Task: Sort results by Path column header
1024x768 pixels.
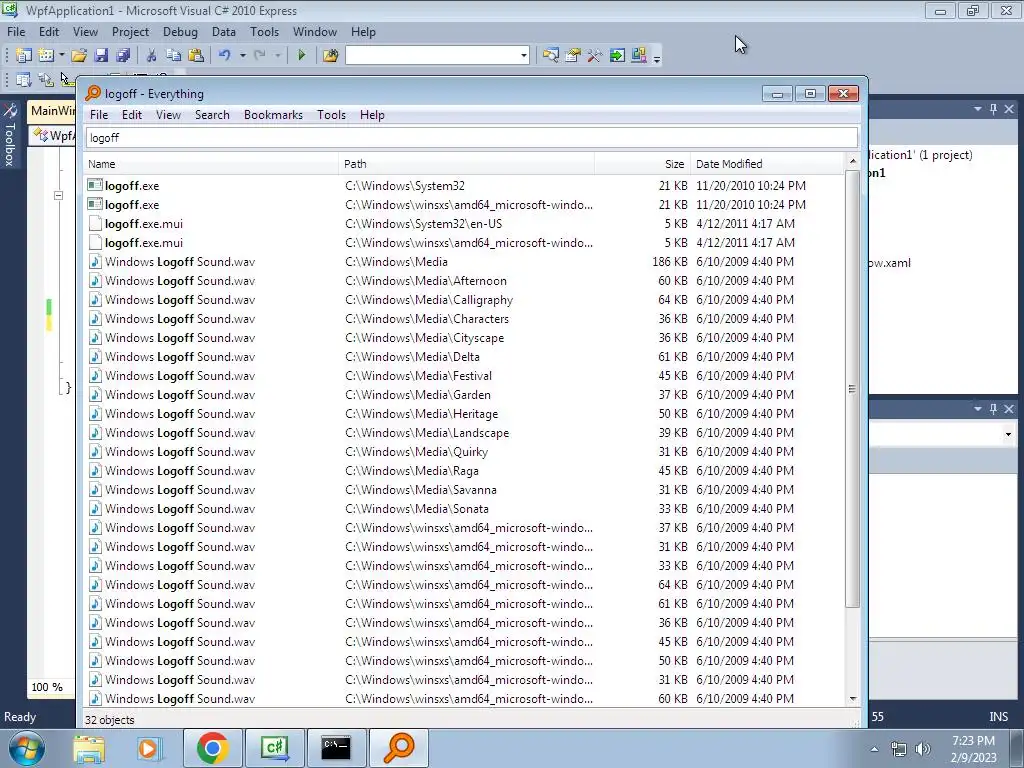Action: pyautogui.click(x=466, y=164)
